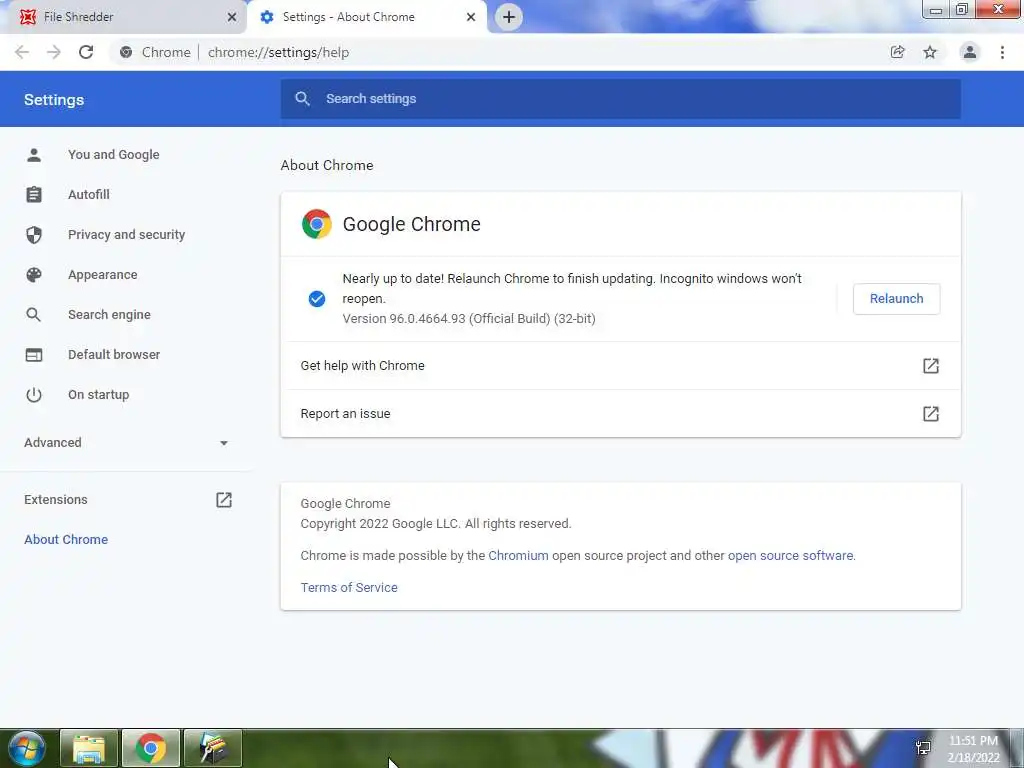Select Search engine section
This screenshot has height=768, width=1024.
click(109, 315)
